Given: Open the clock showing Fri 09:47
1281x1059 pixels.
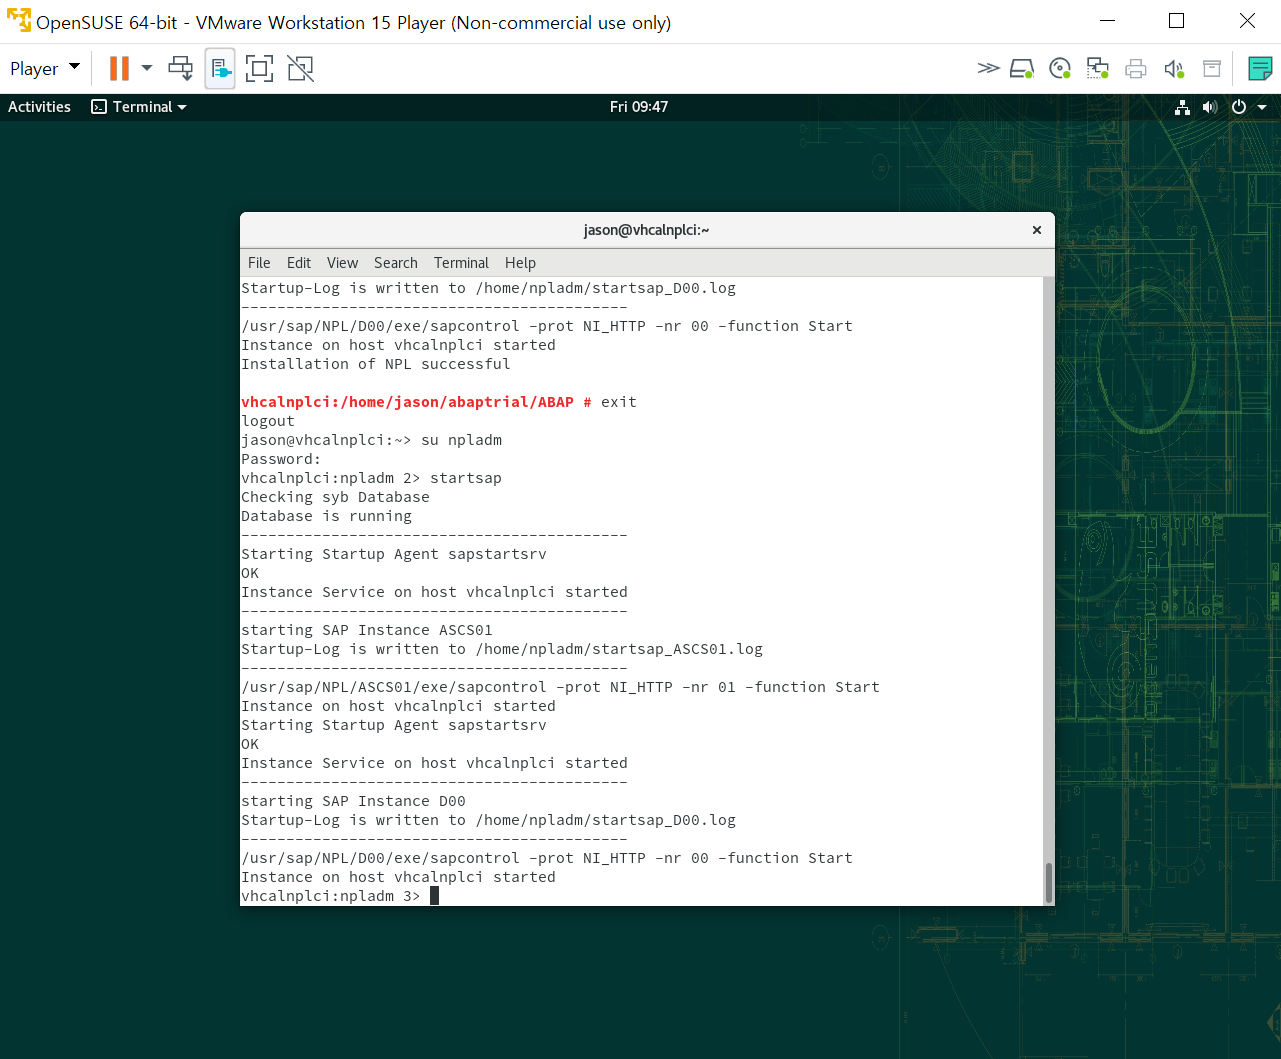Looking at the screenshot, I should pyautogui.click(x=639, y=107).
